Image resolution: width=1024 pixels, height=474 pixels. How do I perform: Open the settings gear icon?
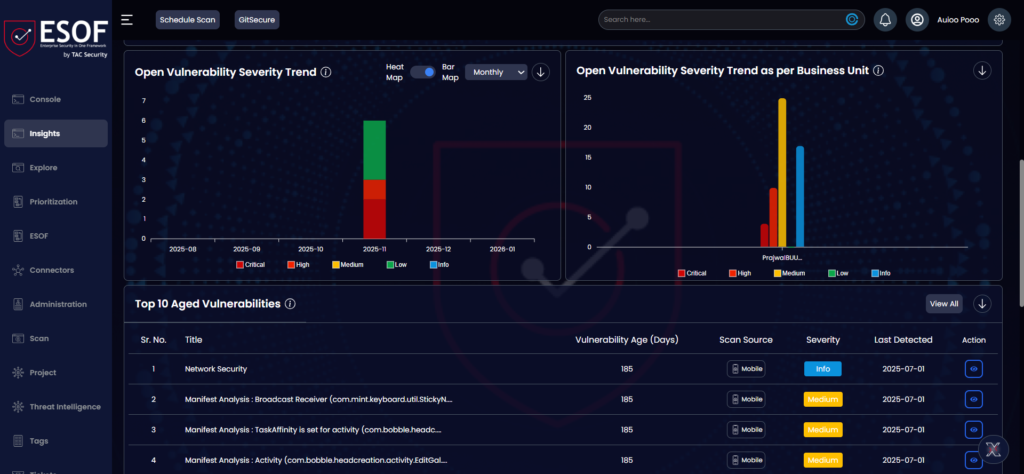point(996,19)
